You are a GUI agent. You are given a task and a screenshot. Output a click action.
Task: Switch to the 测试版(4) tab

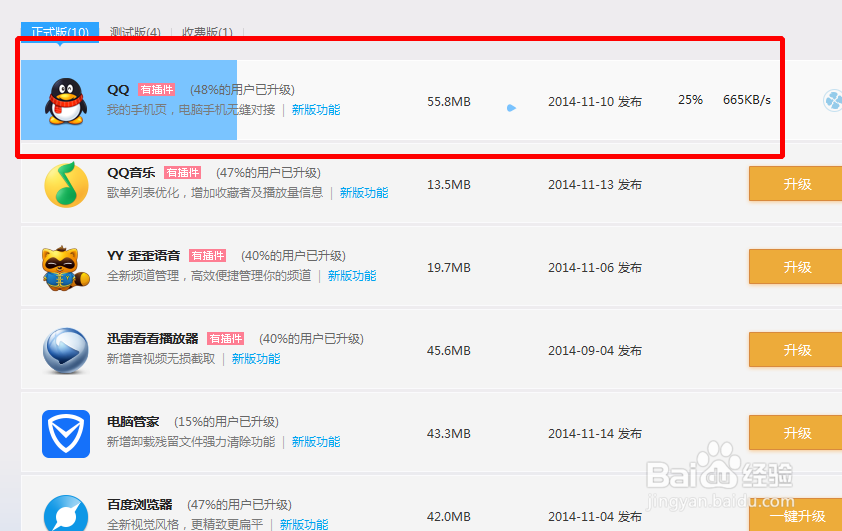[135, 32]
